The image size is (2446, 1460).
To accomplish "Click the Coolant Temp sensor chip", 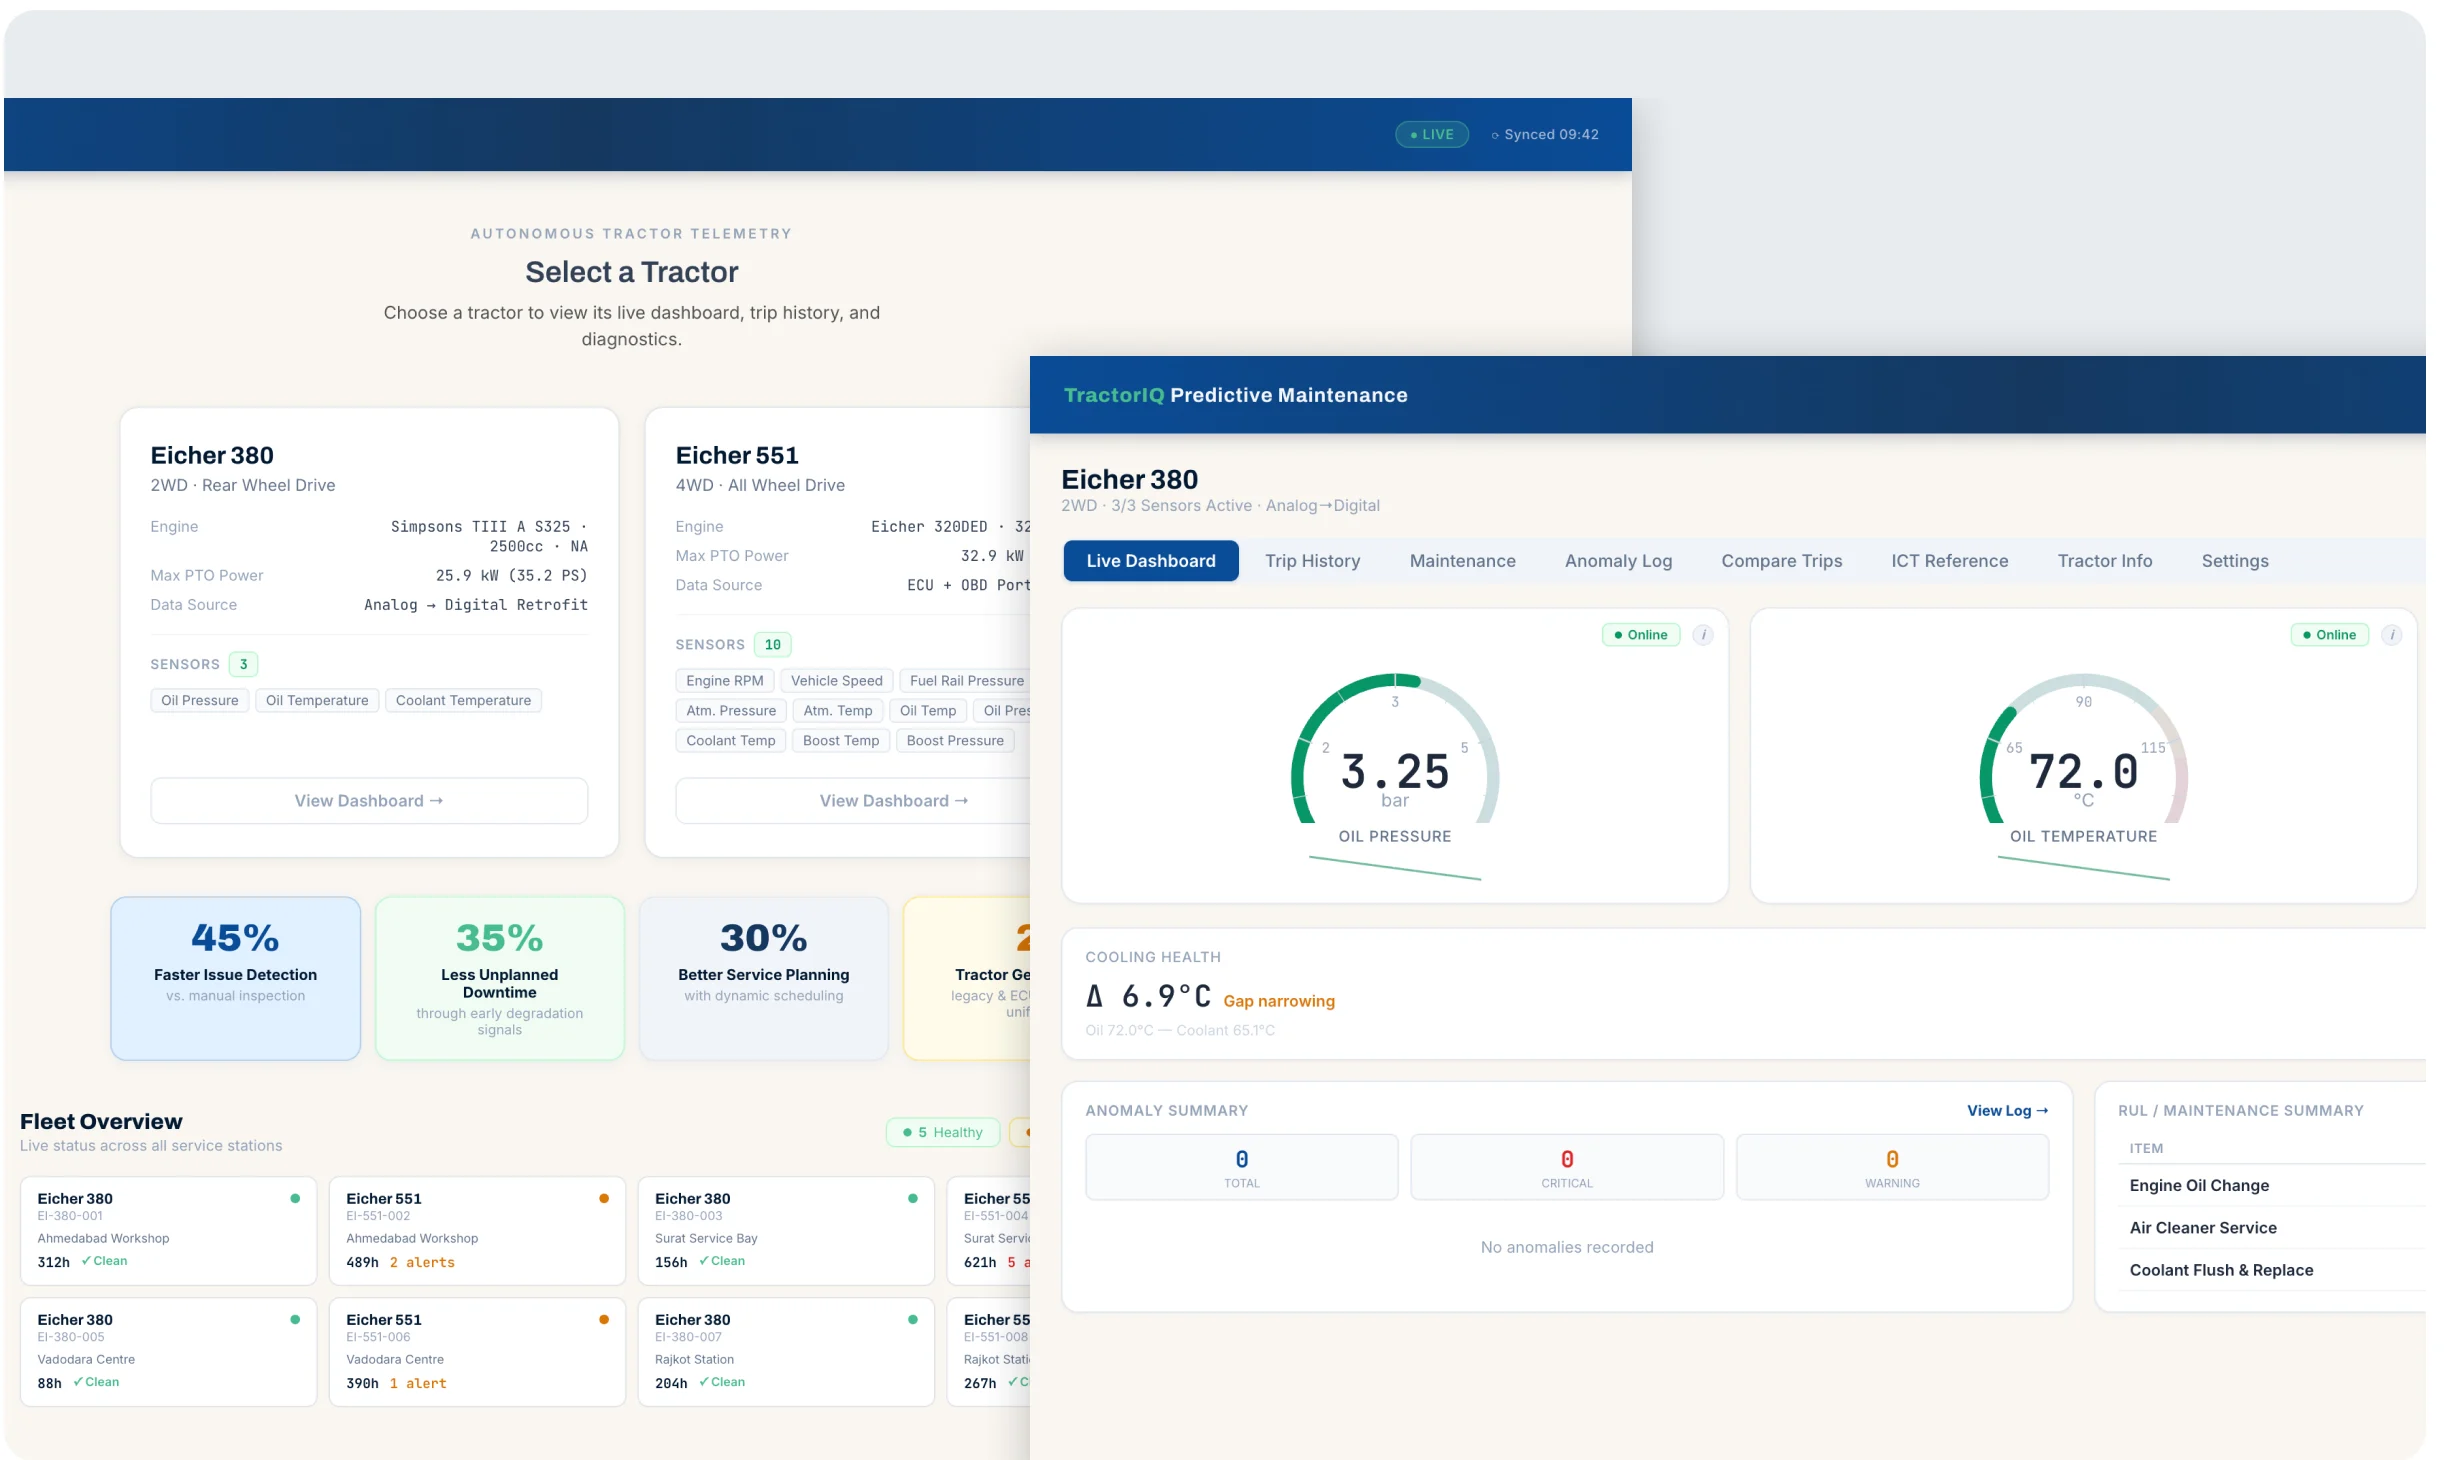I will [731, 741].
